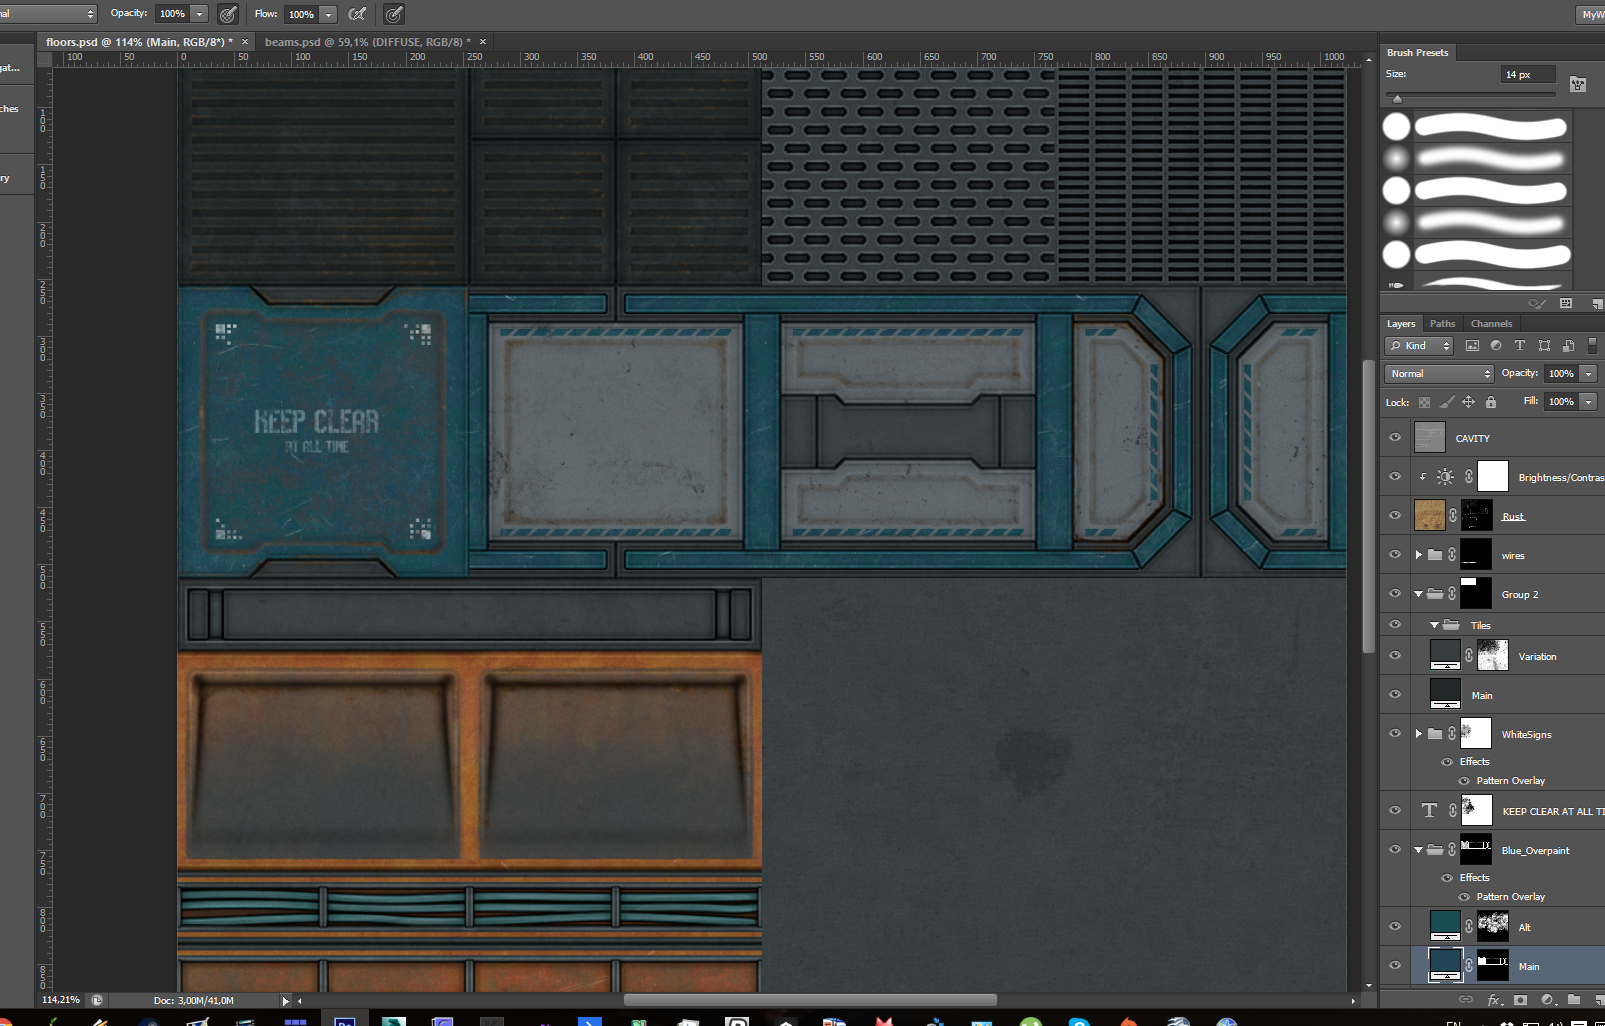Open the brush Flow dropdown arrow

coord(328,14)
